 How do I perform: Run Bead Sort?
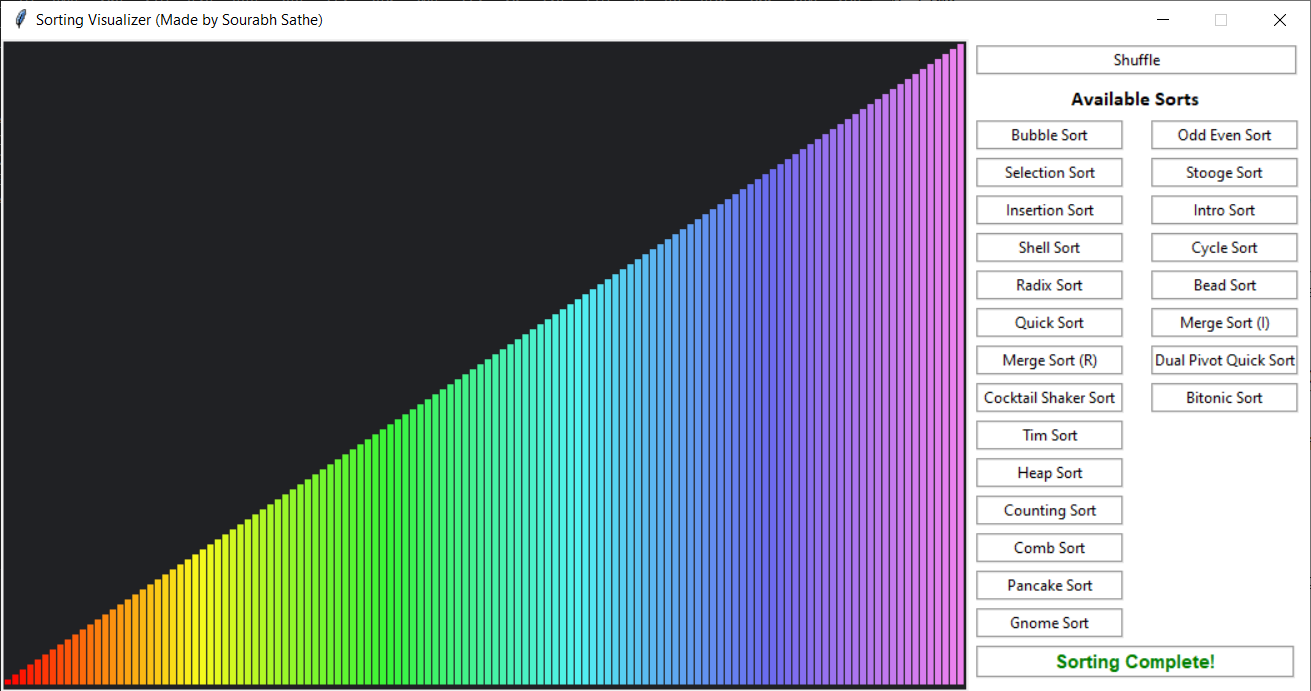(x=1224, y=285)
